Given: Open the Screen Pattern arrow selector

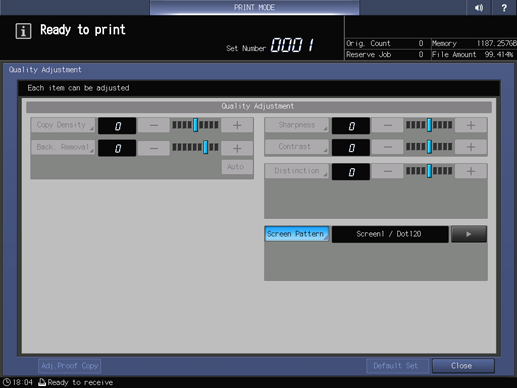Looking at the screenshot, I should pos(469,234).
